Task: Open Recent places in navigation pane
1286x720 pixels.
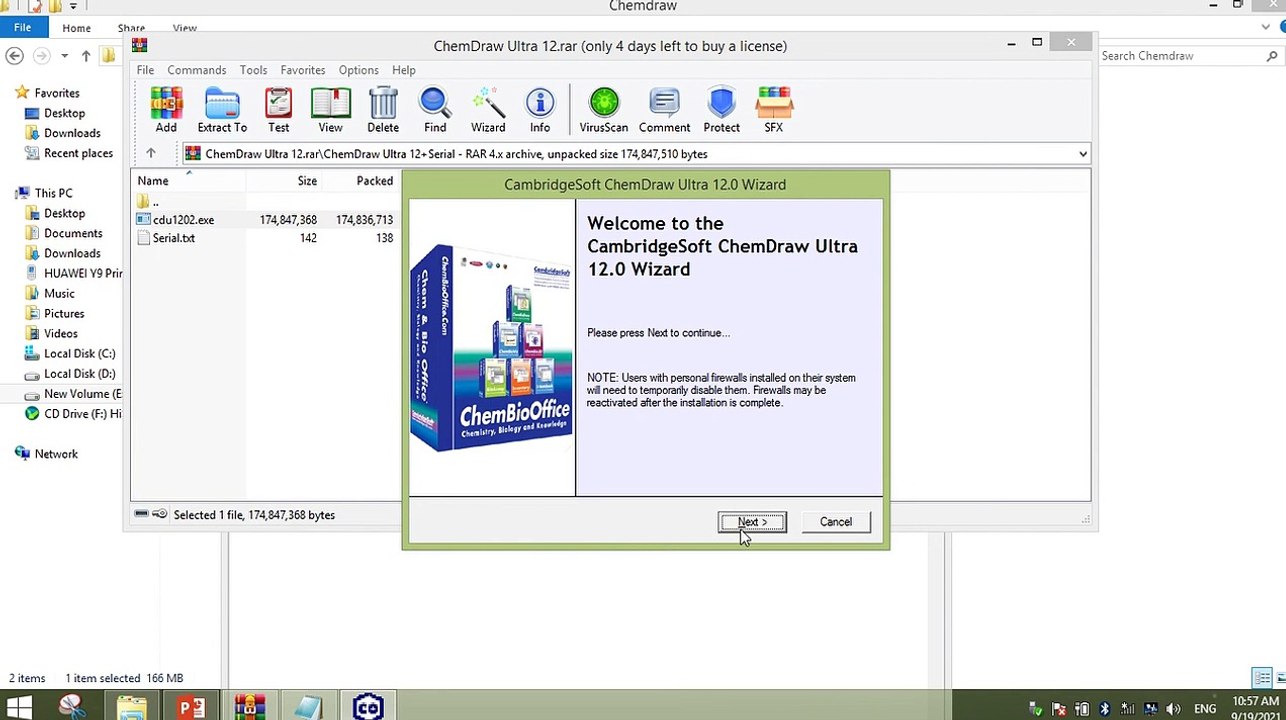Action: 78,153
